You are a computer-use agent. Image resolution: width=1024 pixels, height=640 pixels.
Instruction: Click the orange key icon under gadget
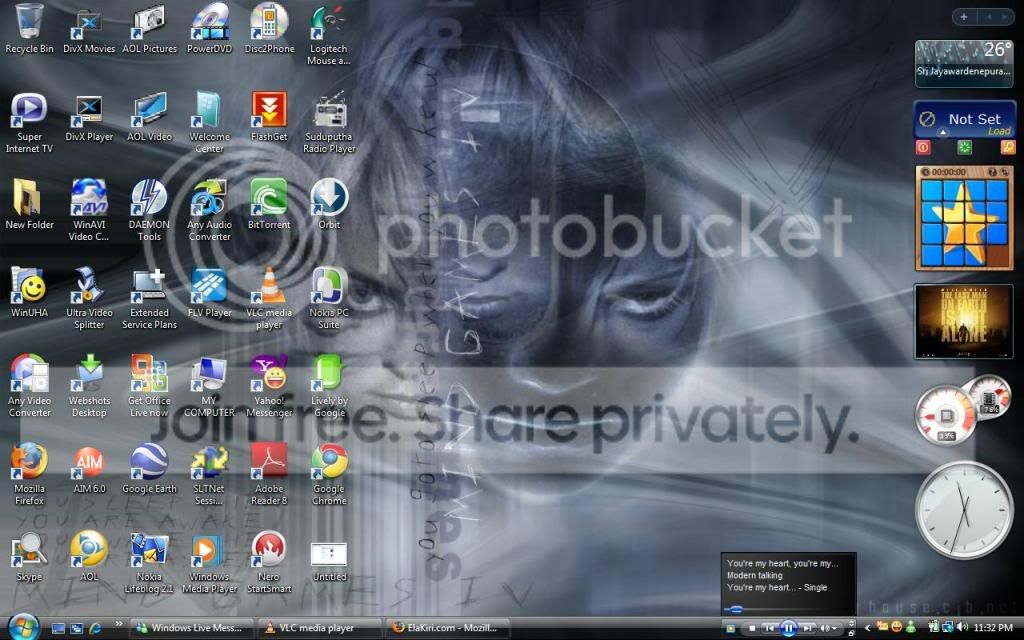click(x=1008, y=148)
